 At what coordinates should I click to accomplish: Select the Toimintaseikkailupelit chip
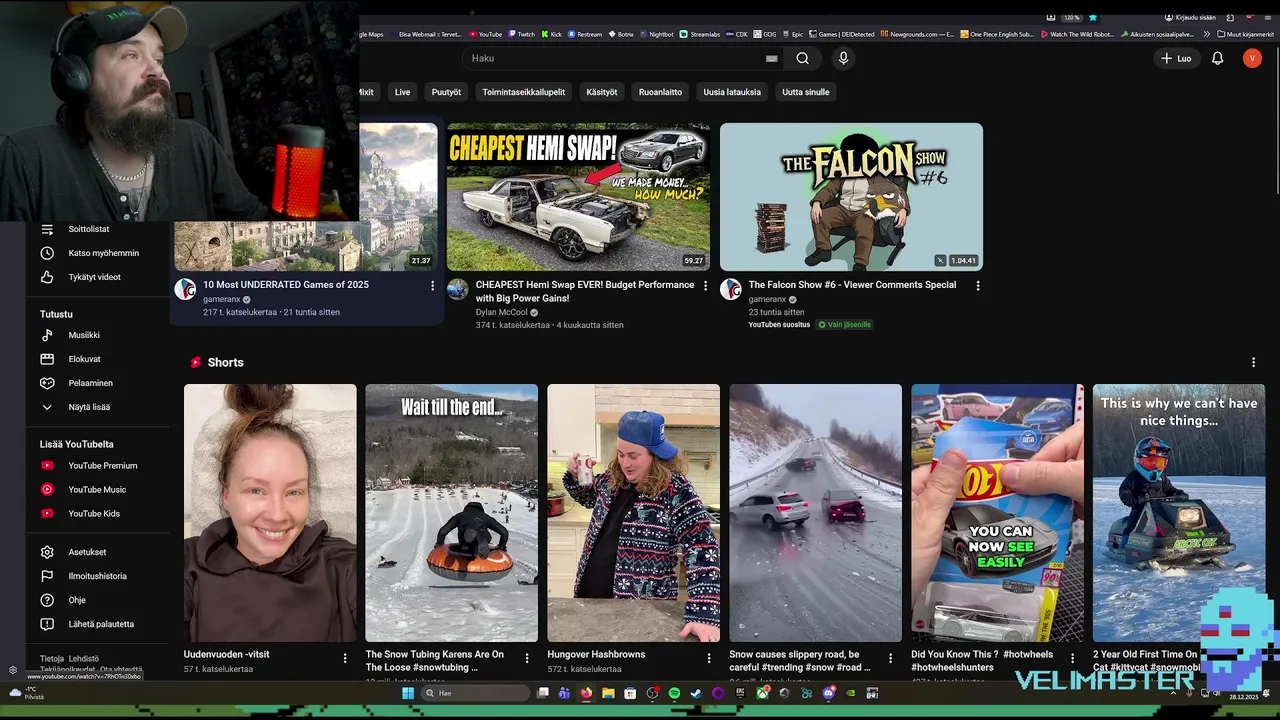coord(523,92)
